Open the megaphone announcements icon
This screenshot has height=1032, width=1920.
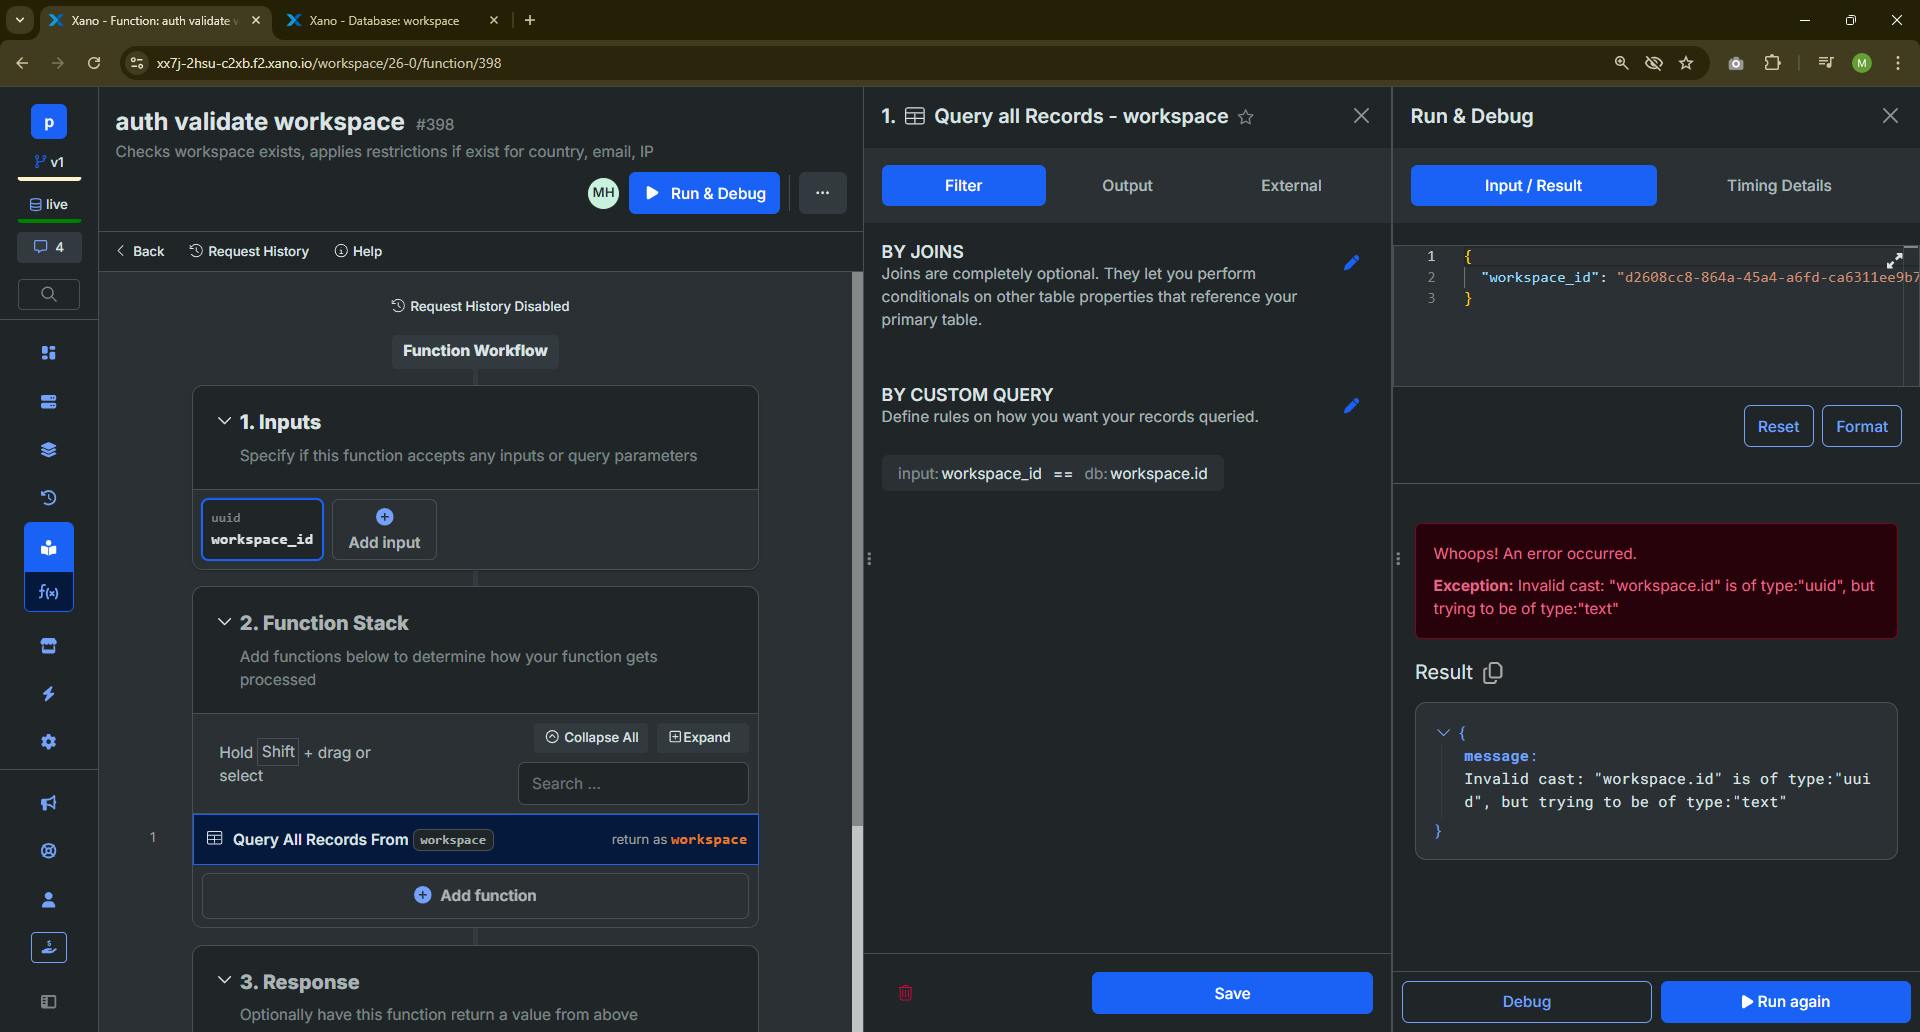49,803
